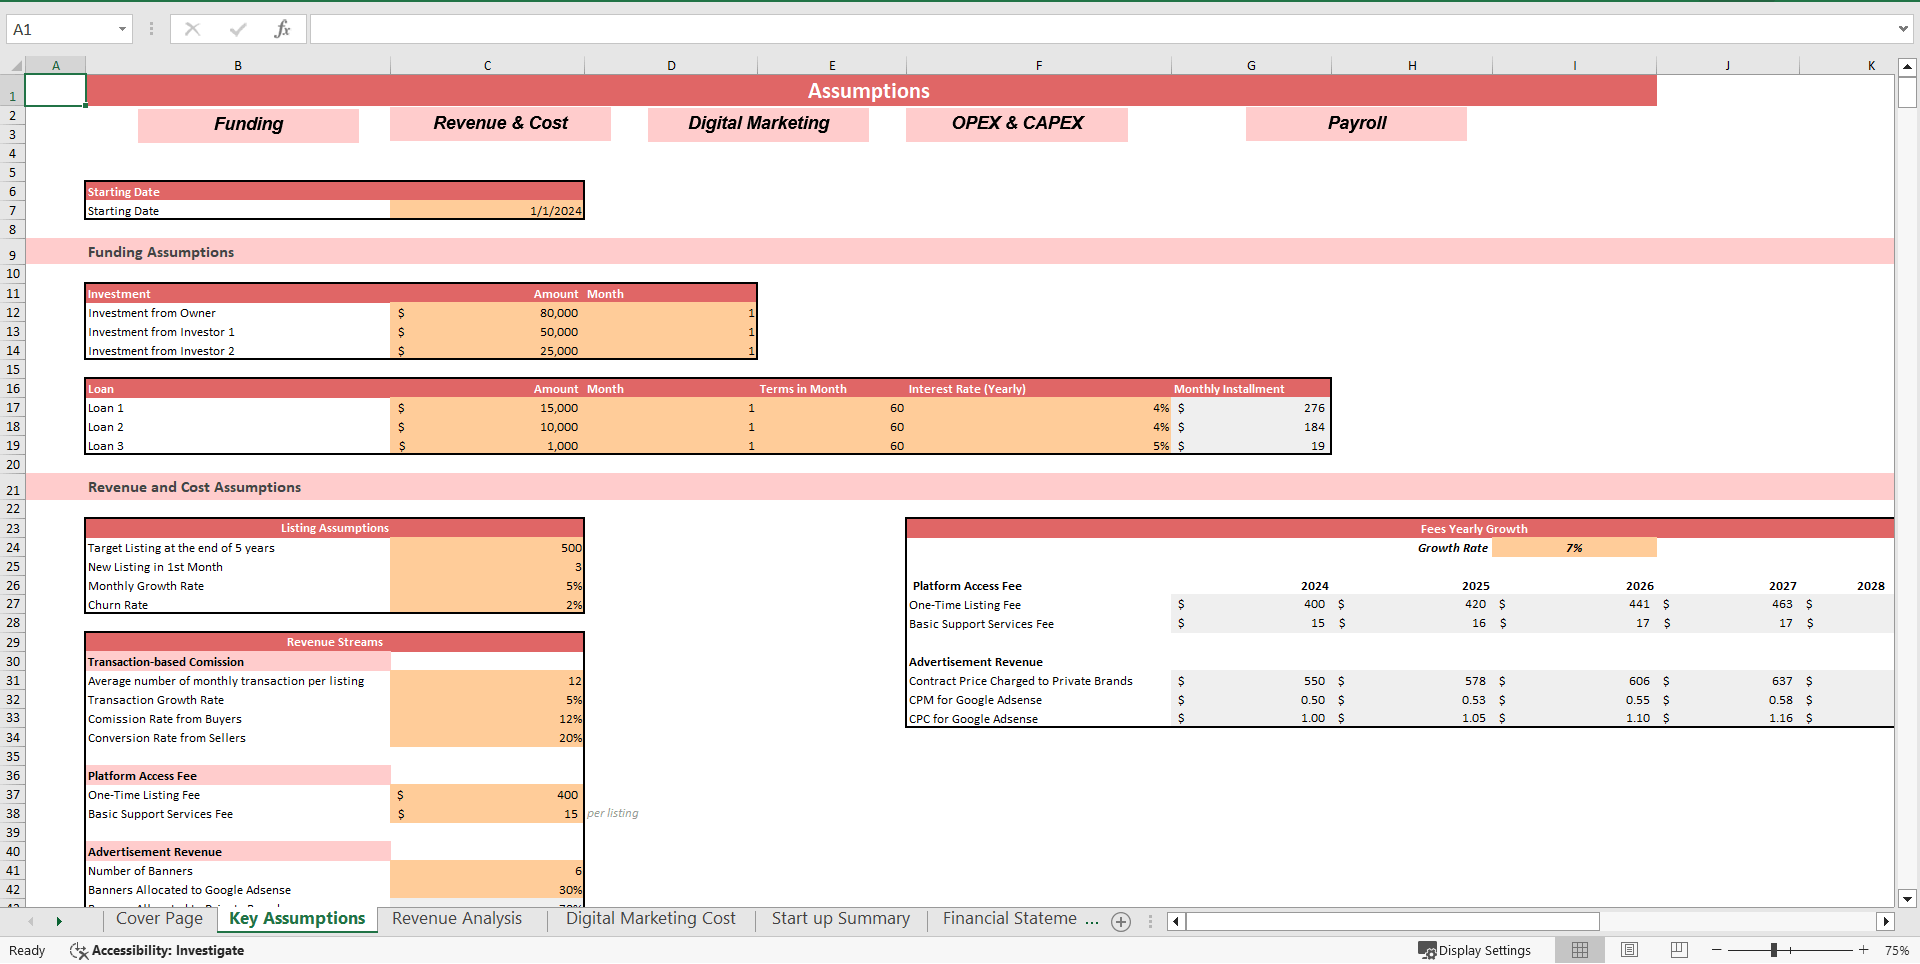Image resolution: width=1920 pixels, height=964 pixels.
Task: Click the Display Settings icon in status bar
Action: tap(1427, 950)
